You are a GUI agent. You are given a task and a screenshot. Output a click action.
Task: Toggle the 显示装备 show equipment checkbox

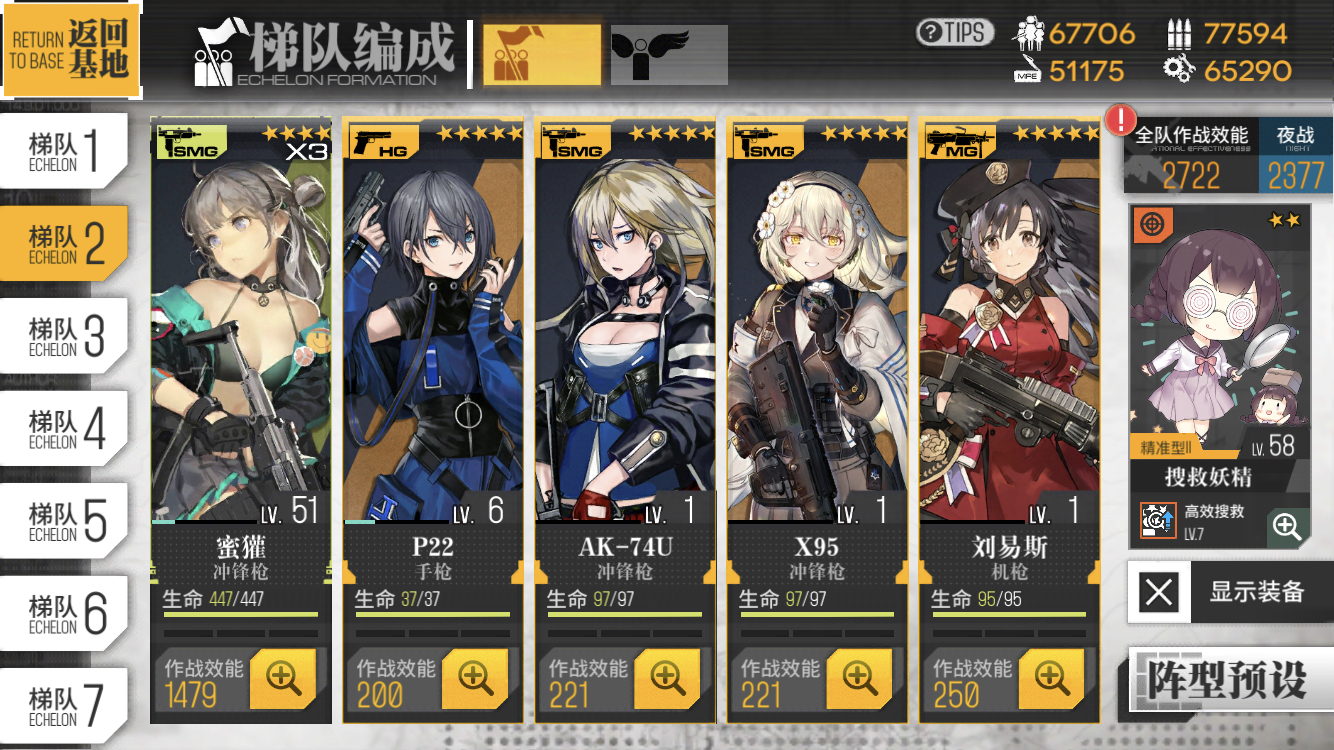[x=1159, y=592]
